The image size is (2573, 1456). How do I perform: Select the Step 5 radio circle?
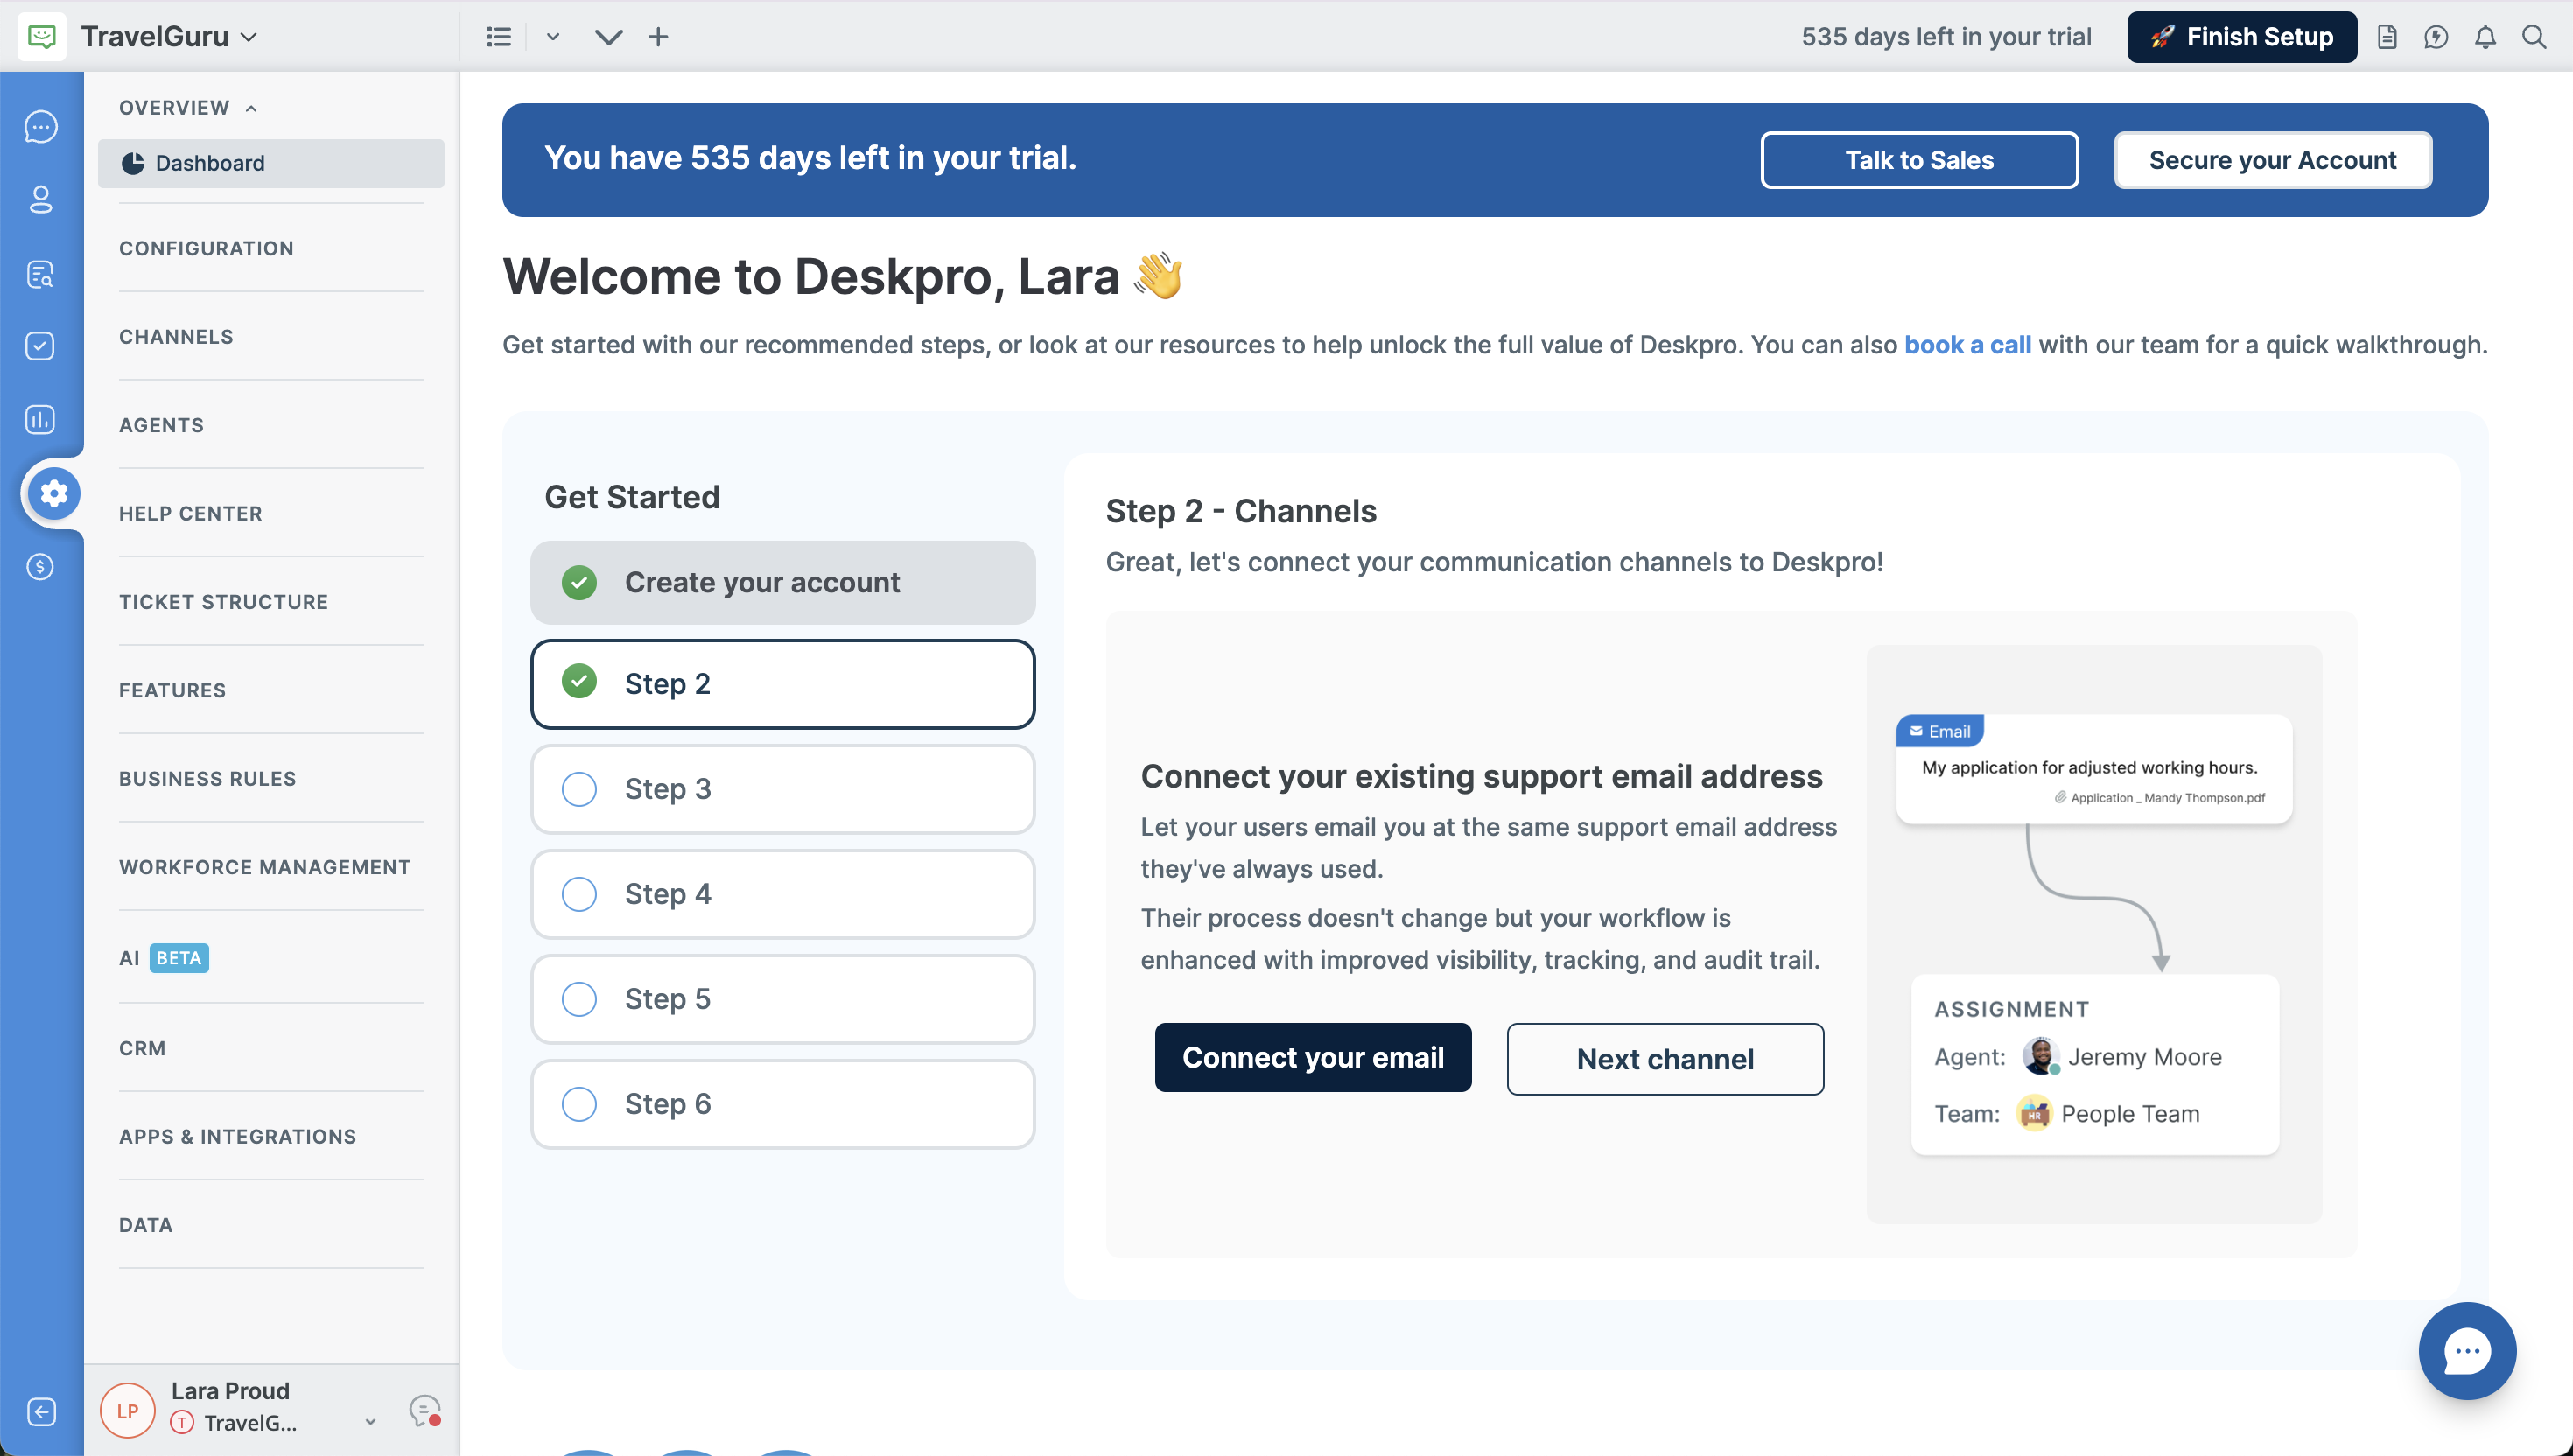click(579, 999)
